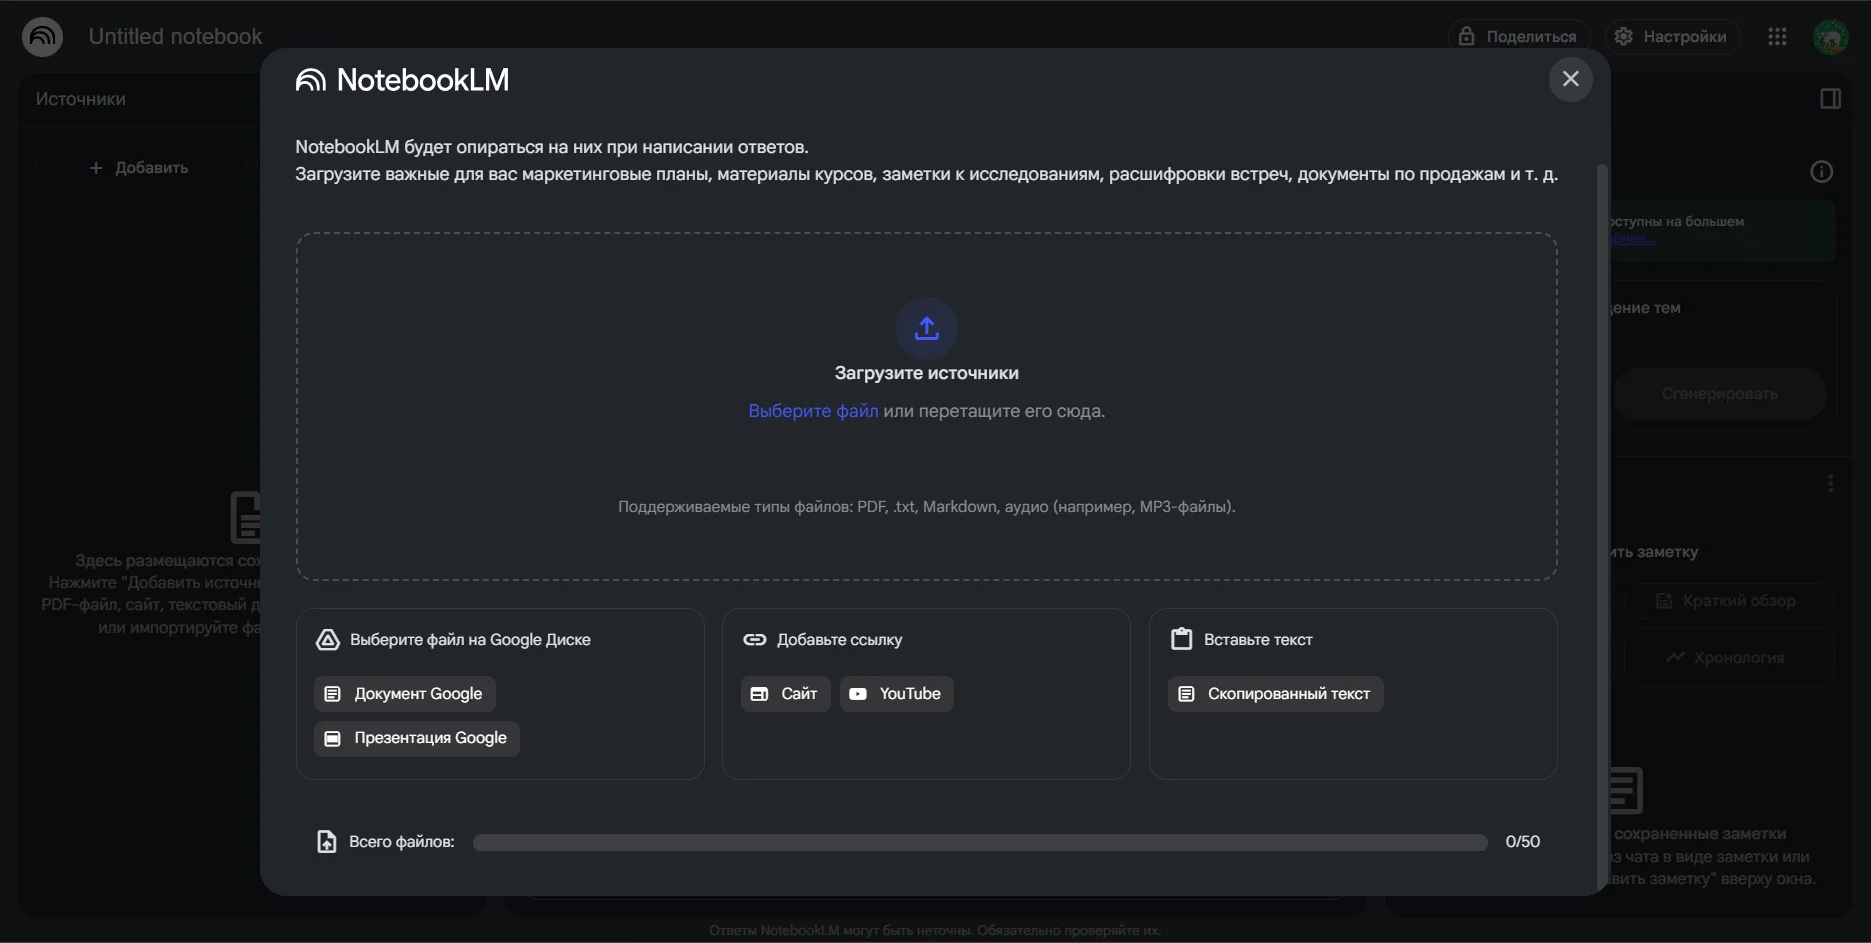Choose 'Документ Google' source option
This screenshot has height=943, width=1871.
pos(405,694)
